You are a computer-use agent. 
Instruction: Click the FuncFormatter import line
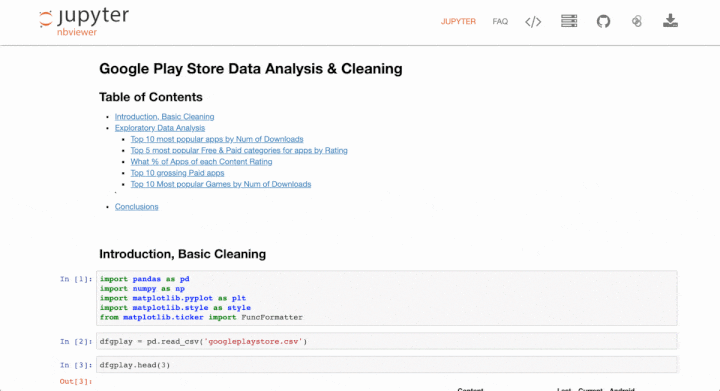(201, 318)
